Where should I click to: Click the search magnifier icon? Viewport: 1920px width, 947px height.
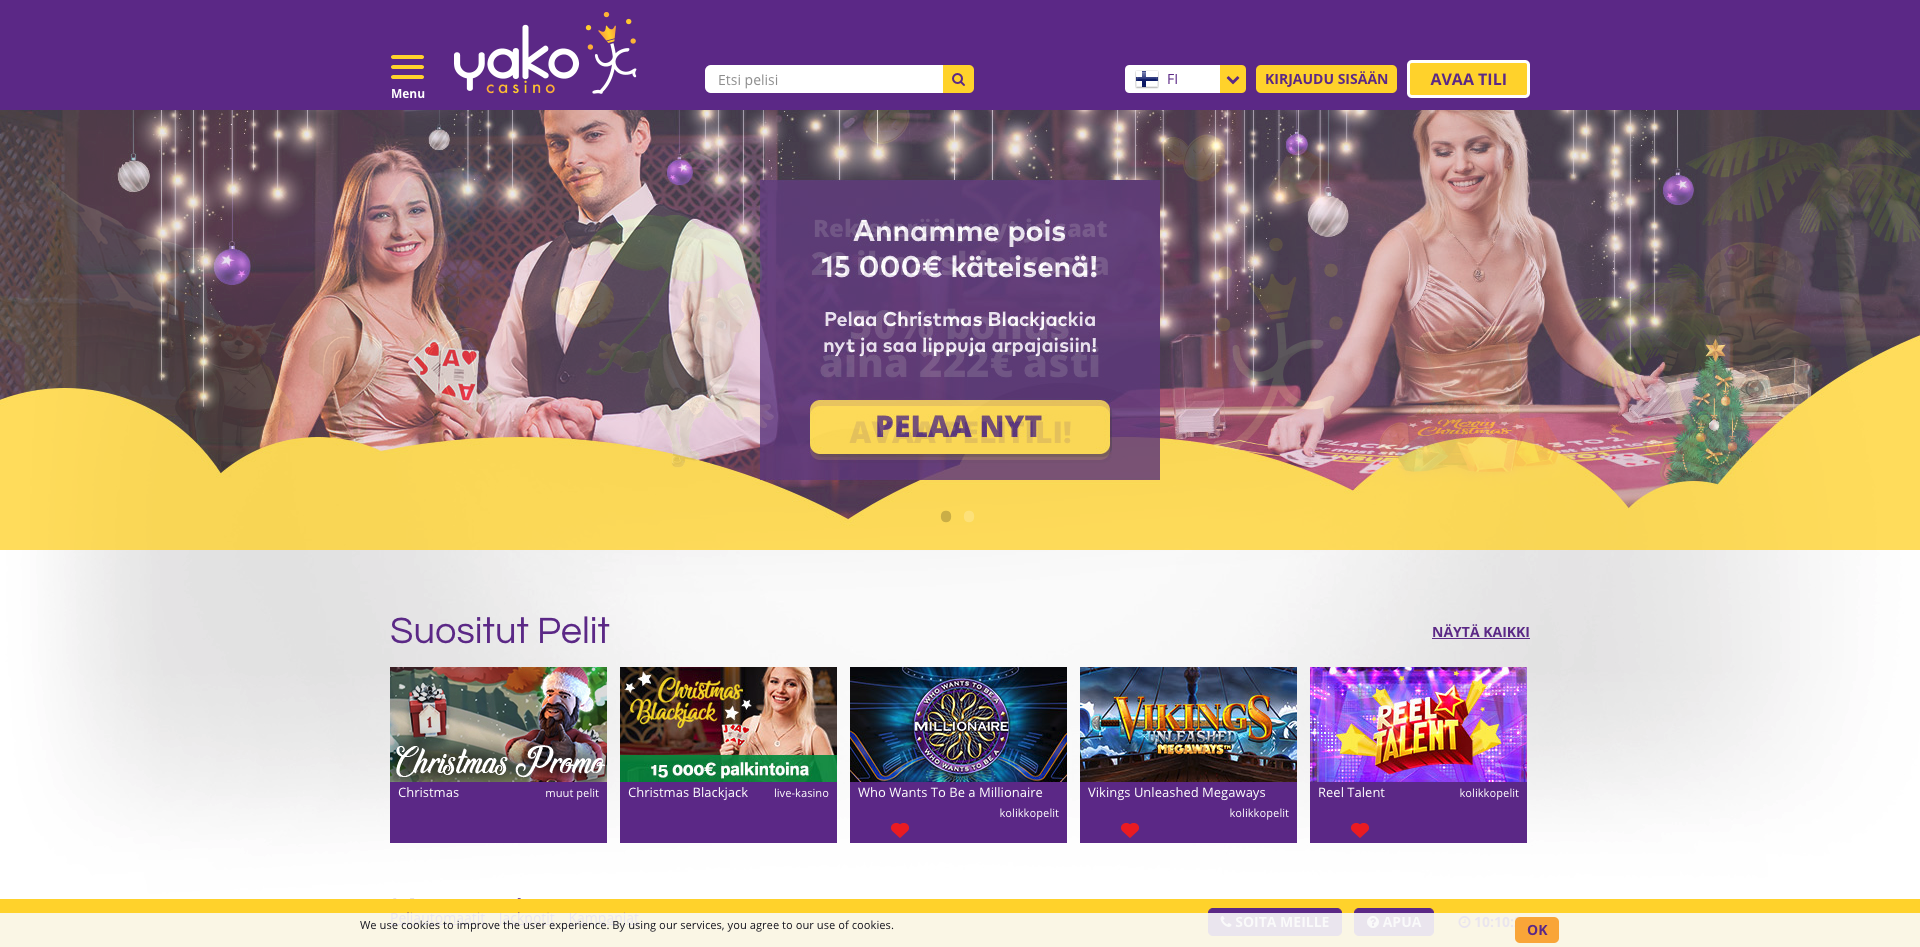coord(958,79)
